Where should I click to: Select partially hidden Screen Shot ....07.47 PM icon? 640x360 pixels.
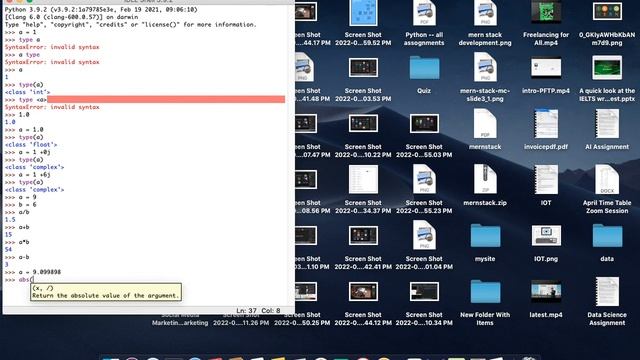(306, 123)
